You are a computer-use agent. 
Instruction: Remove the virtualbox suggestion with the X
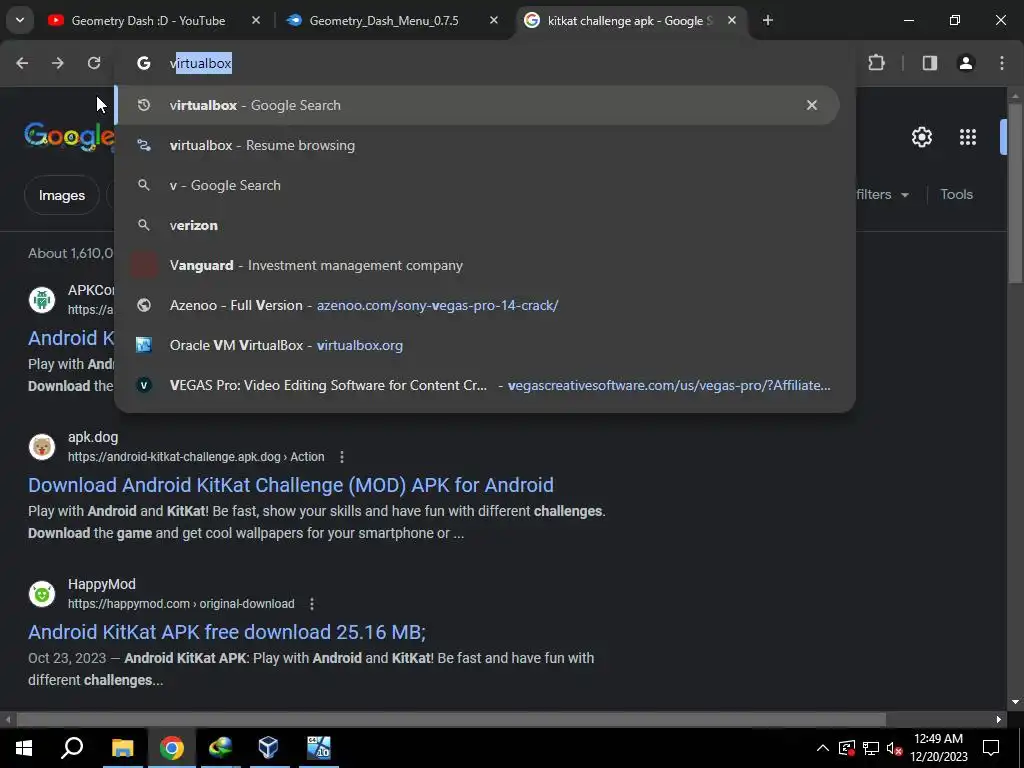[x=812, y=105]
